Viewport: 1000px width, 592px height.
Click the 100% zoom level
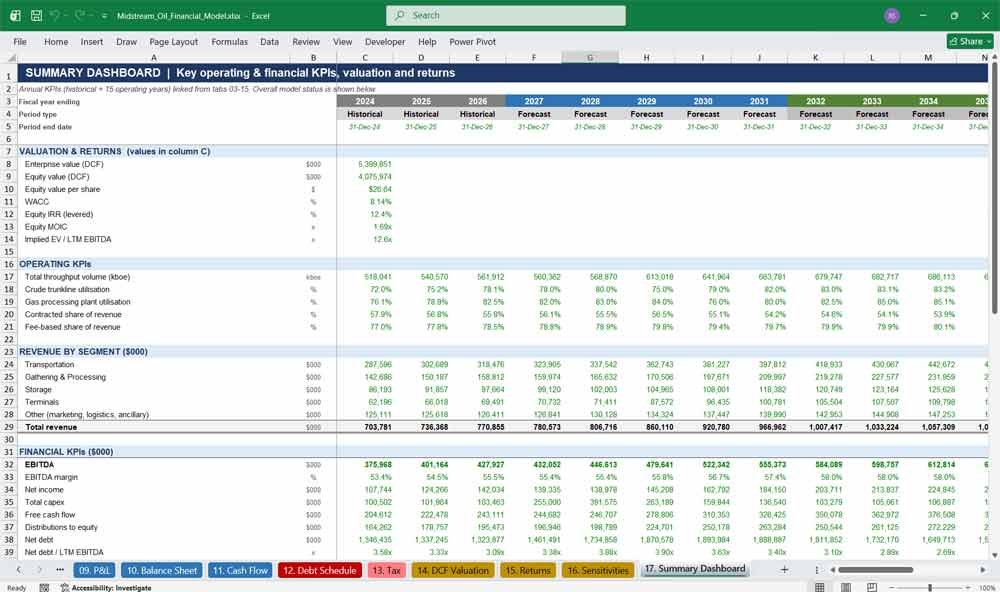[987, 588]
